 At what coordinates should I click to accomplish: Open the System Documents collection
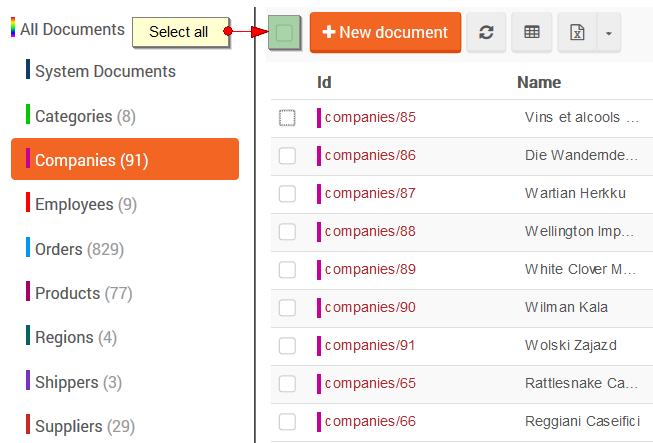(x=101, y=71)
